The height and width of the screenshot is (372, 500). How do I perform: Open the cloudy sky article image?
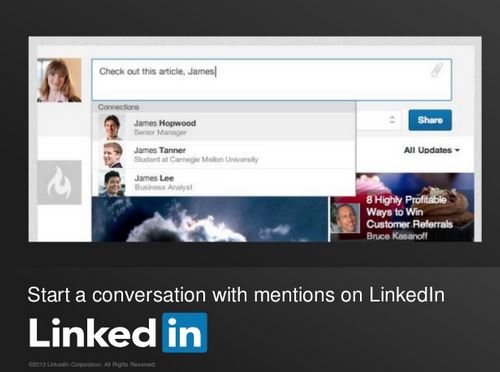click(210, 219)
